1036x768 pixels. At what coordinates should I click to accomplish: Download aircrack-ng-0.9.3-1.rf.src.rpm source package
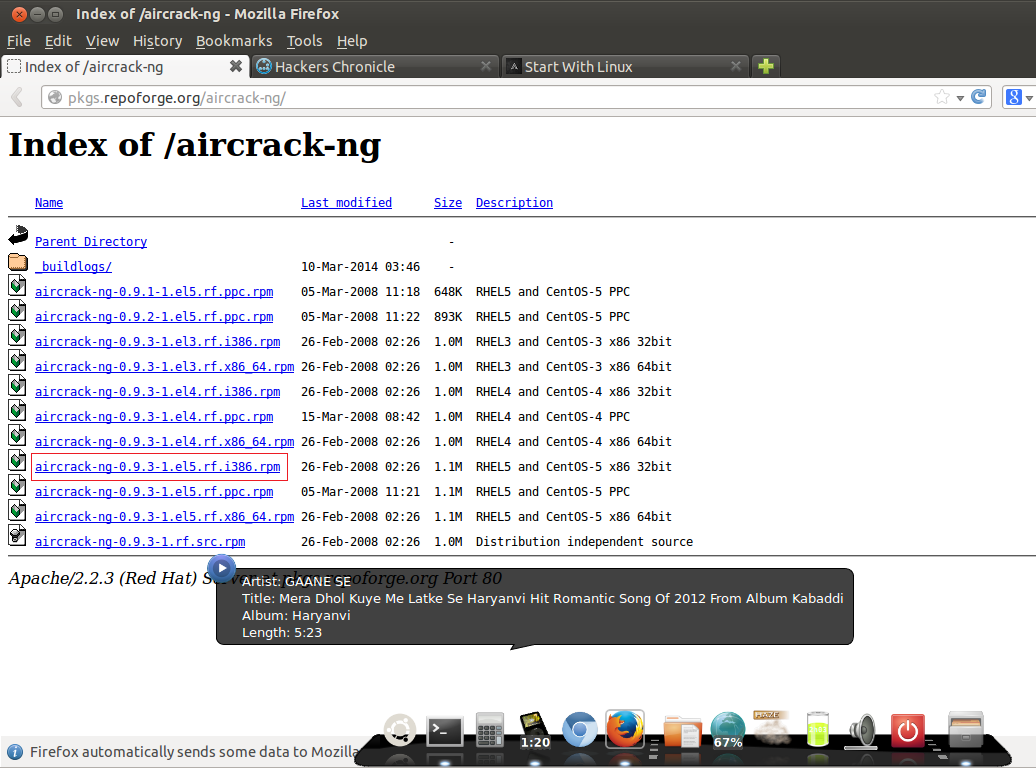click(140, 542)
